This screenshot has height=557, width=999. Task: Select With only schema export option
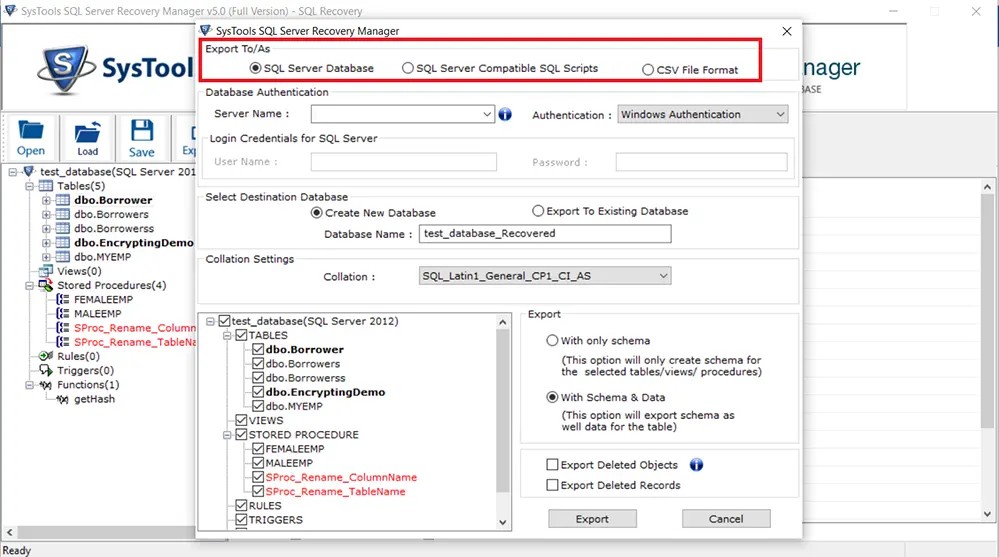click(552, 340)
